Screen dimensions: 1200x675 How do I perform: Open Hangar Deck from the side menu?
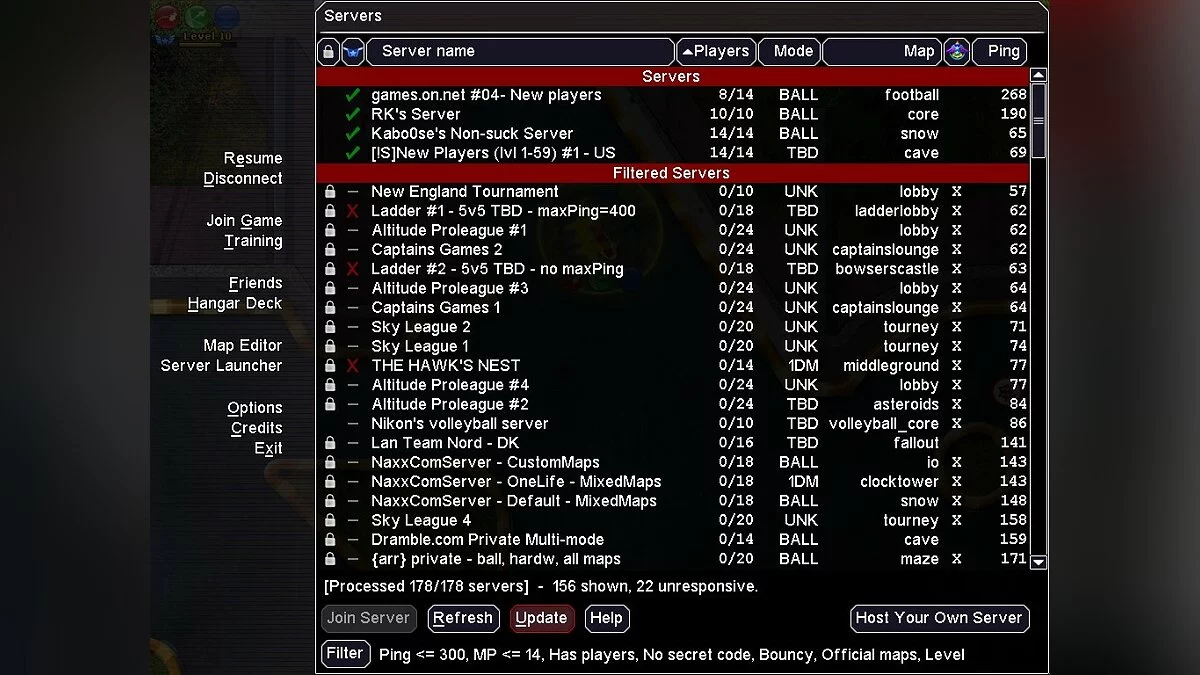(x=235, y=304)
